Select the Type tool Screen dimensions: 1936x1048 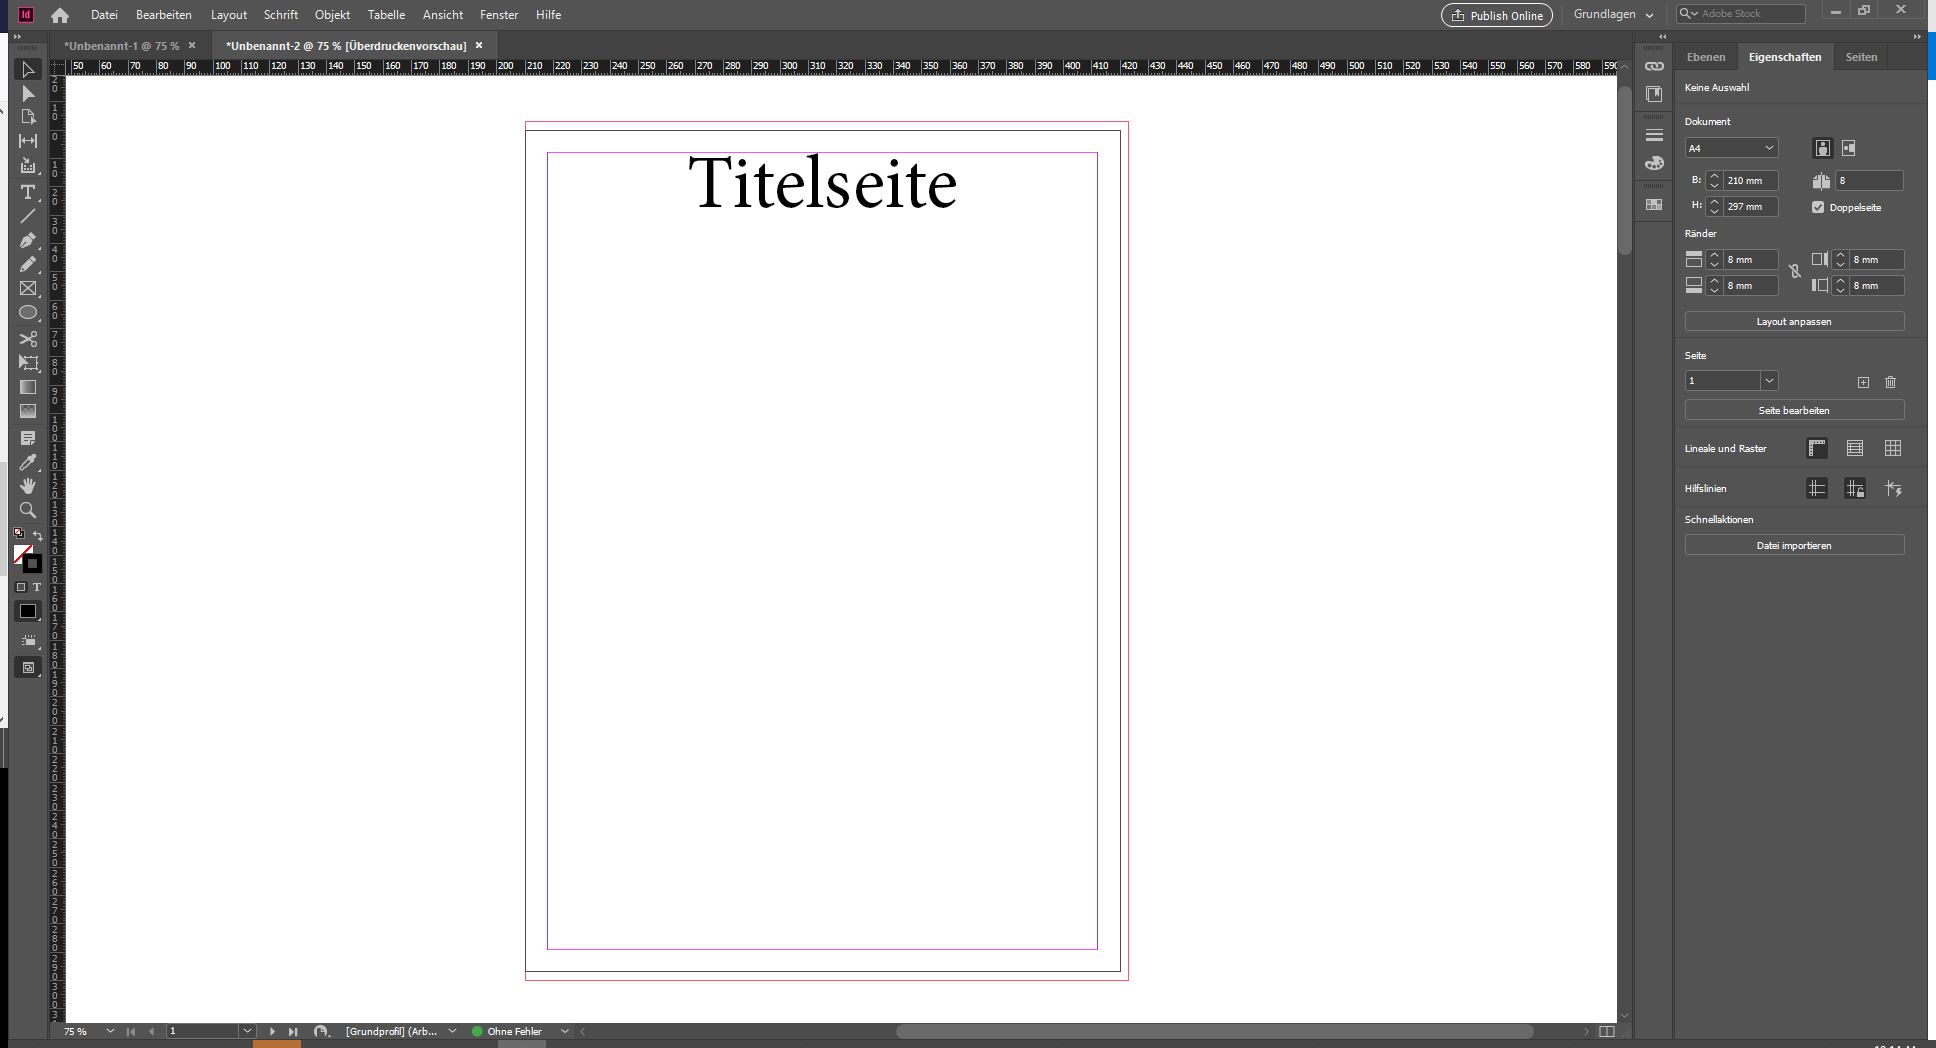pos(28,192)
